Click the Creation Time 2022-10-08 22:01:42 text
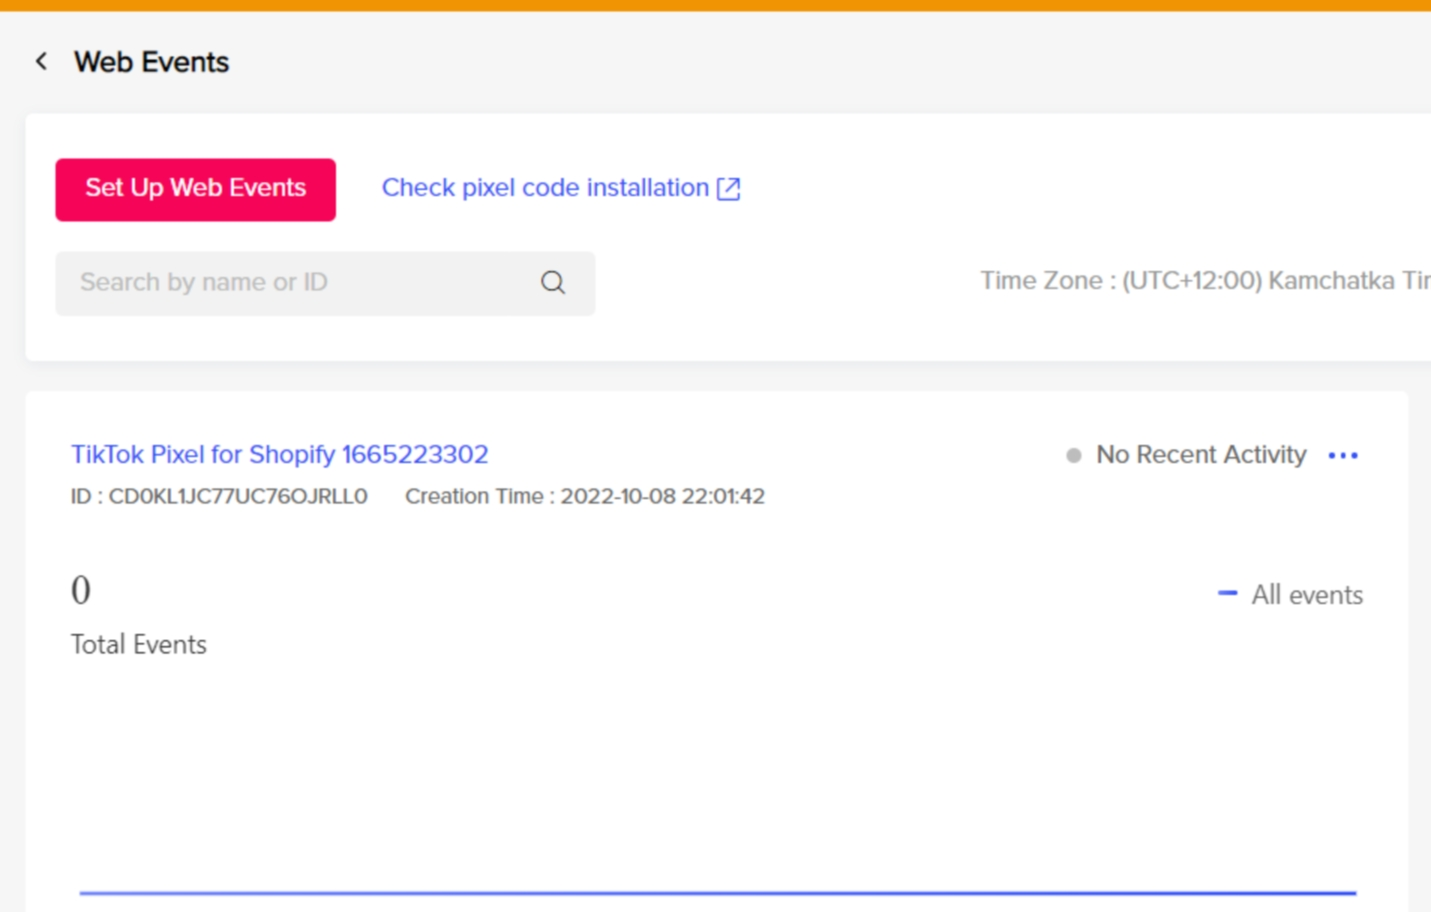 (x=585, y=496)
